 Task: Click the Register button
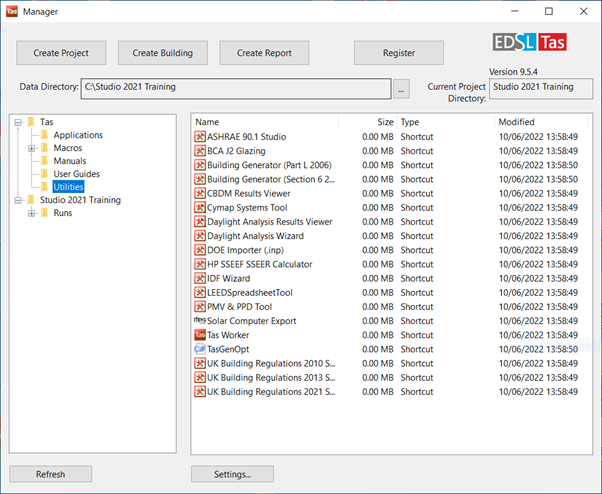399,53
